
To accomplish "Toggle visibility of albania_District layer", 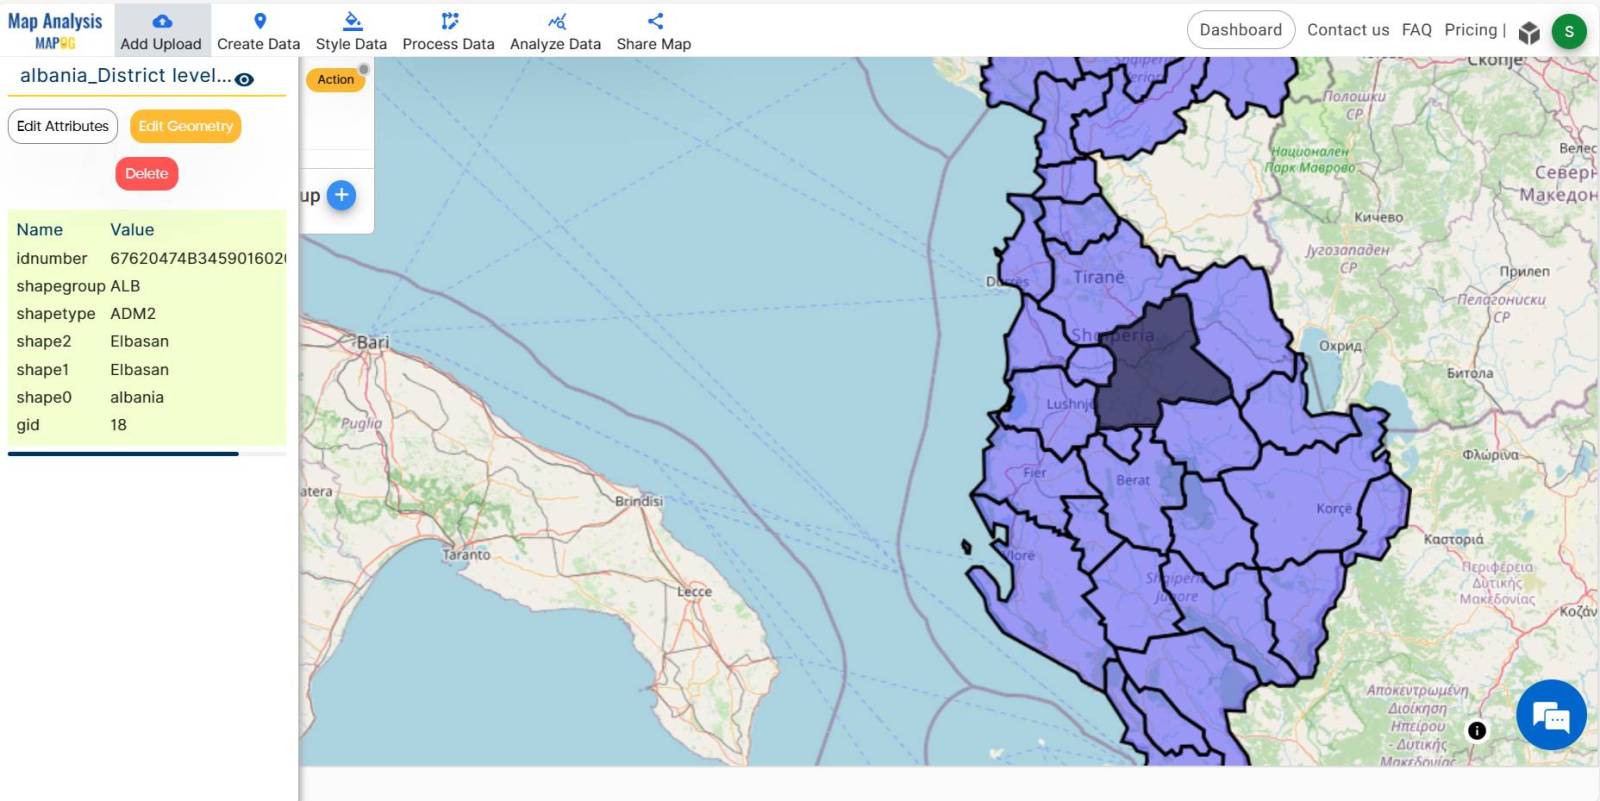I will 244,79.
